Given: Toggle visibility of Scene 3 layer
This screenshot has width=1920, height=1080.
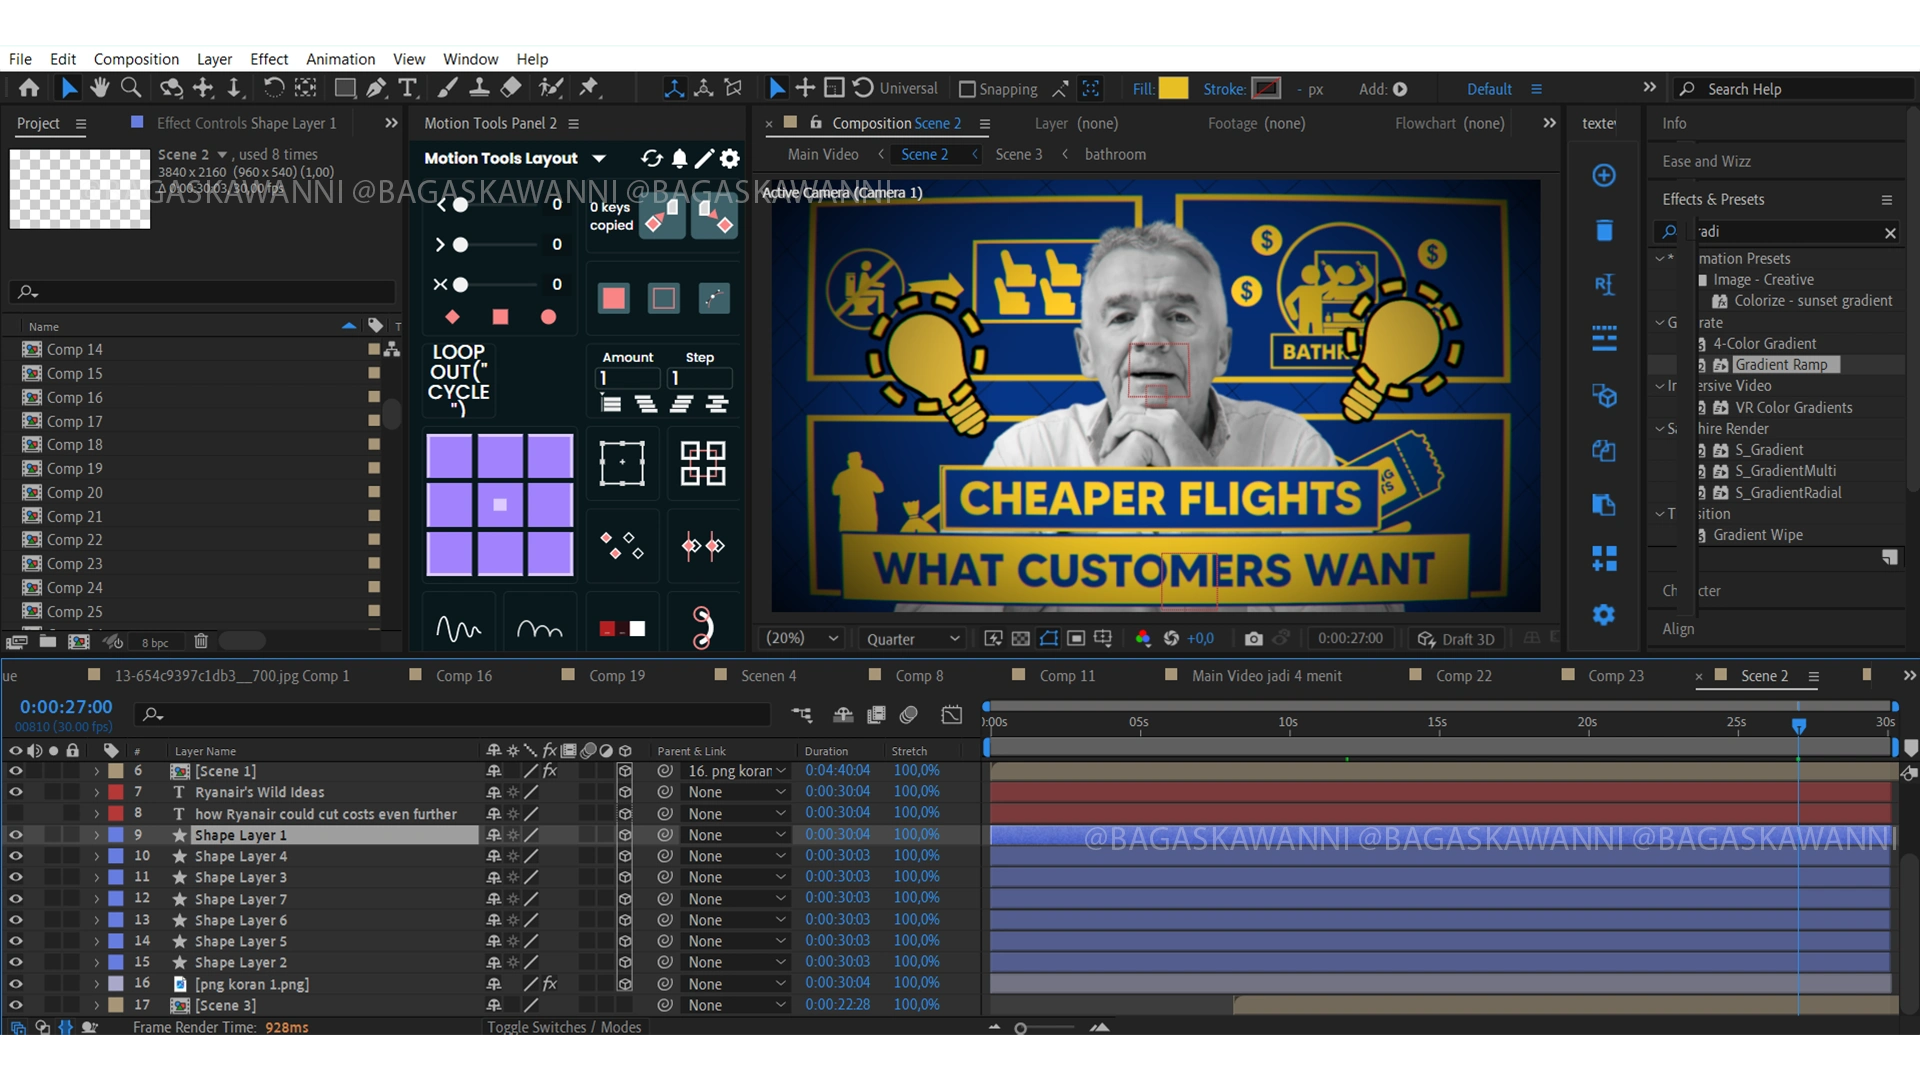Looking at the screenshot, I should coord(15,1005).
